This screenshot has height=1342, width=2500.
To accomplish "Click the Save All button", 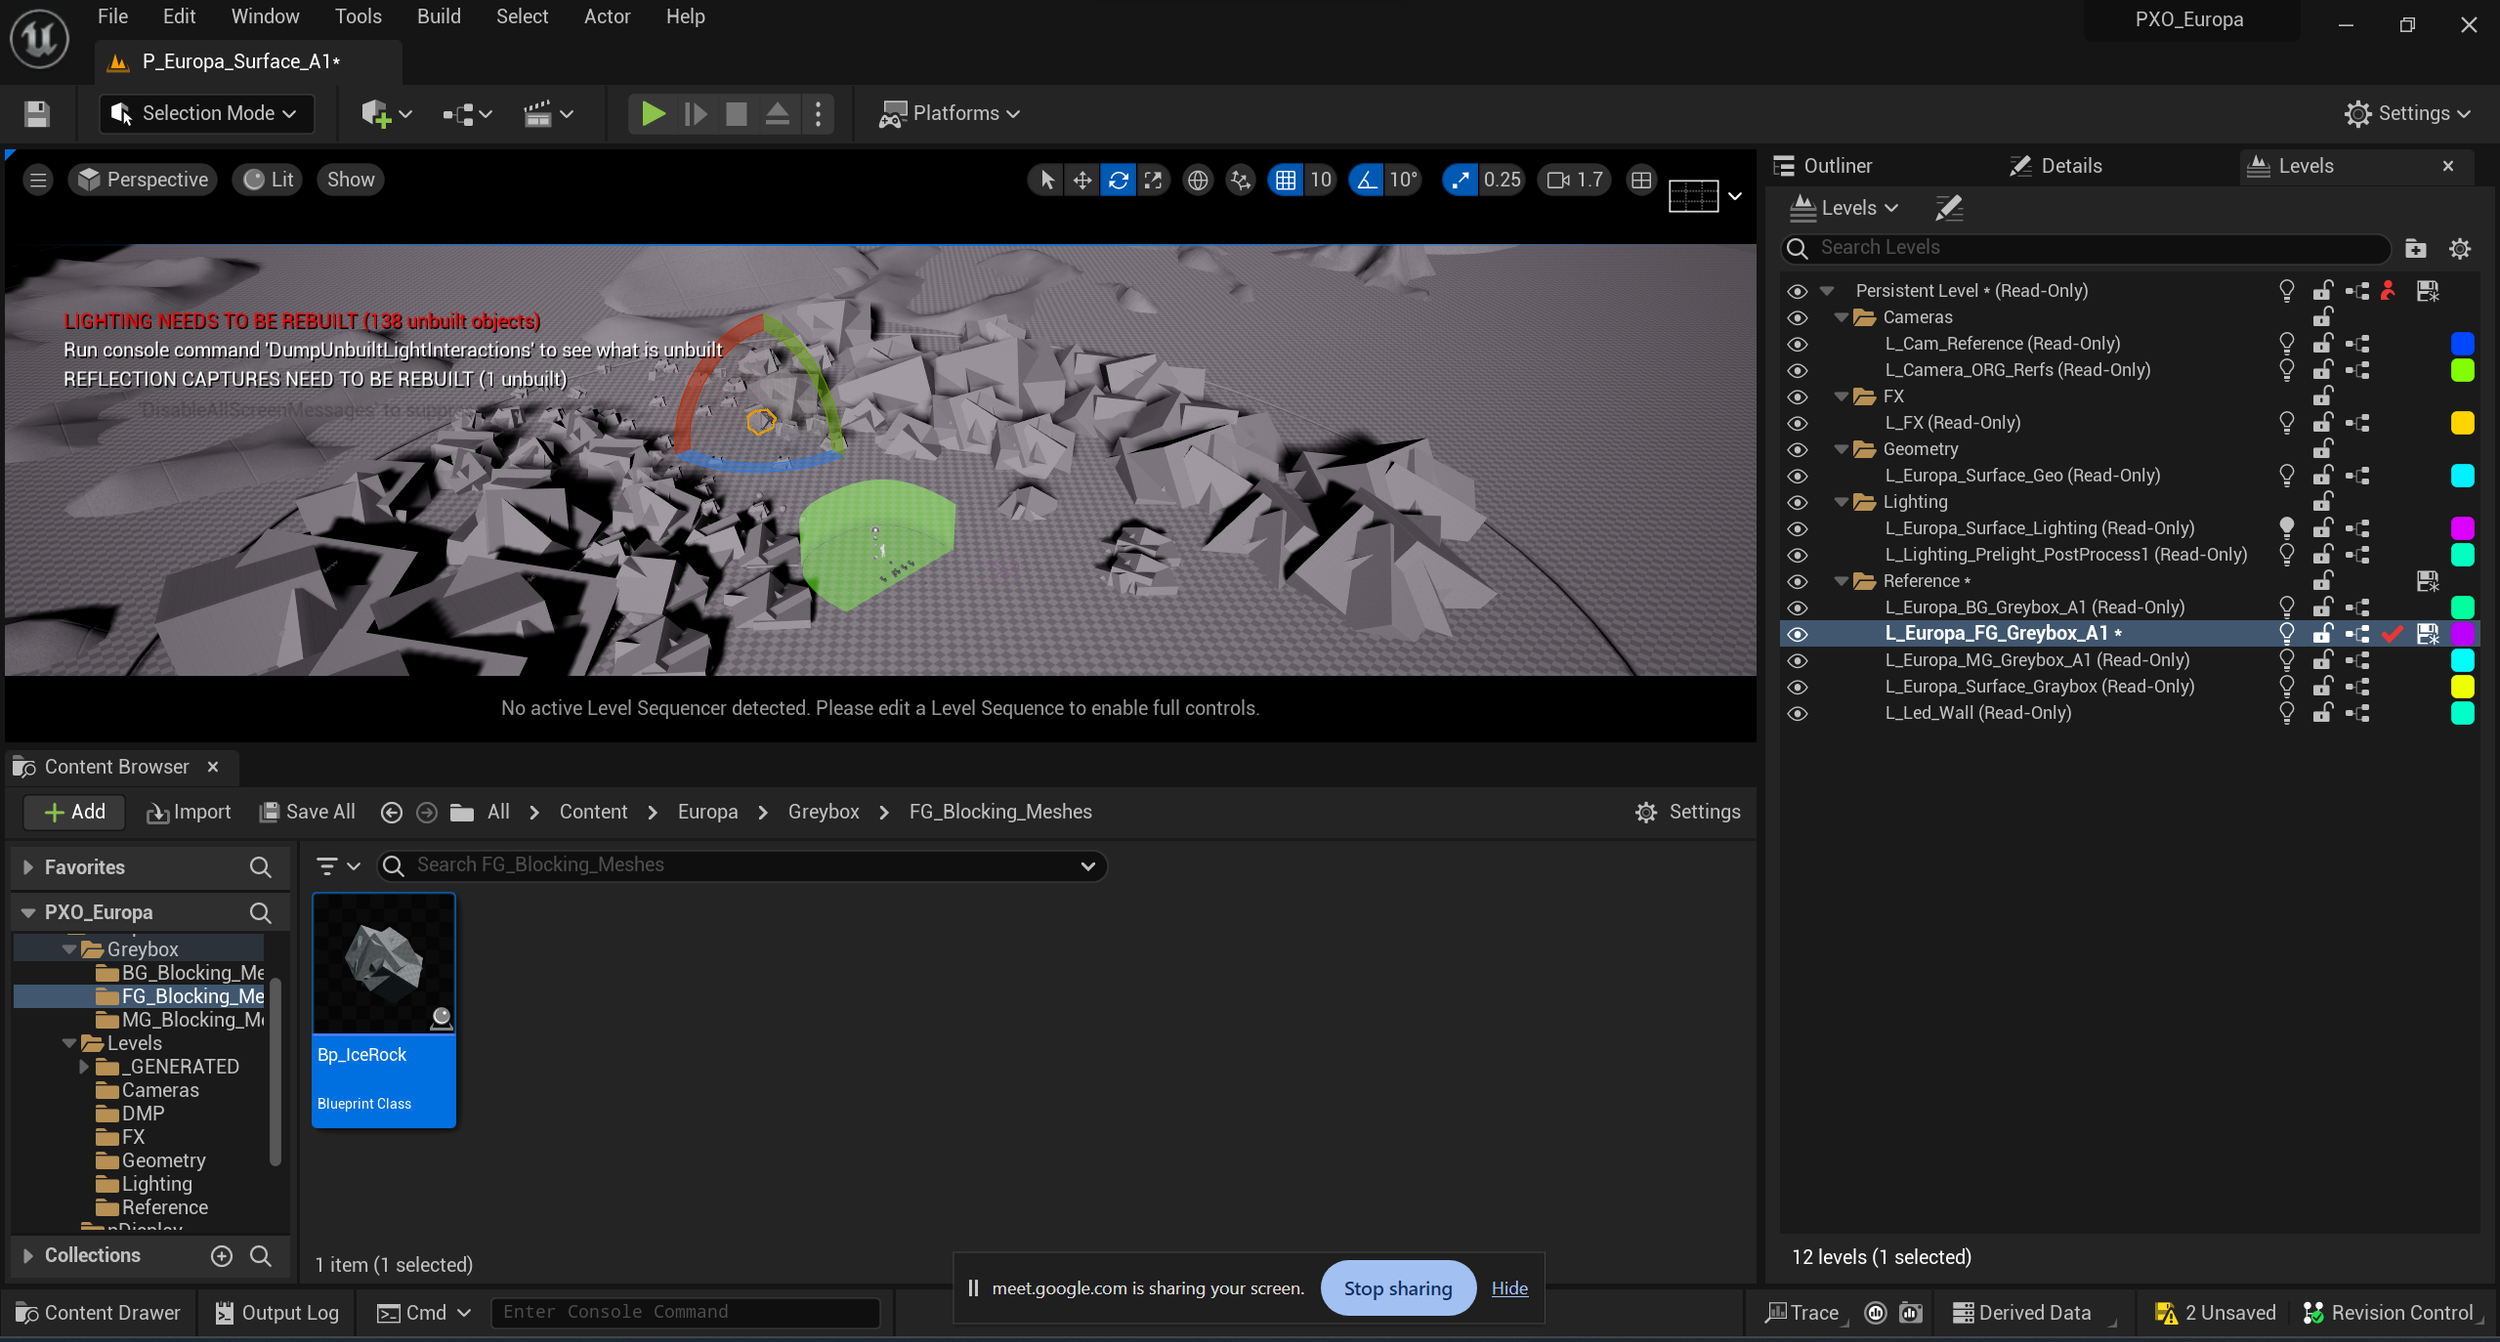I will pos(307,812).
